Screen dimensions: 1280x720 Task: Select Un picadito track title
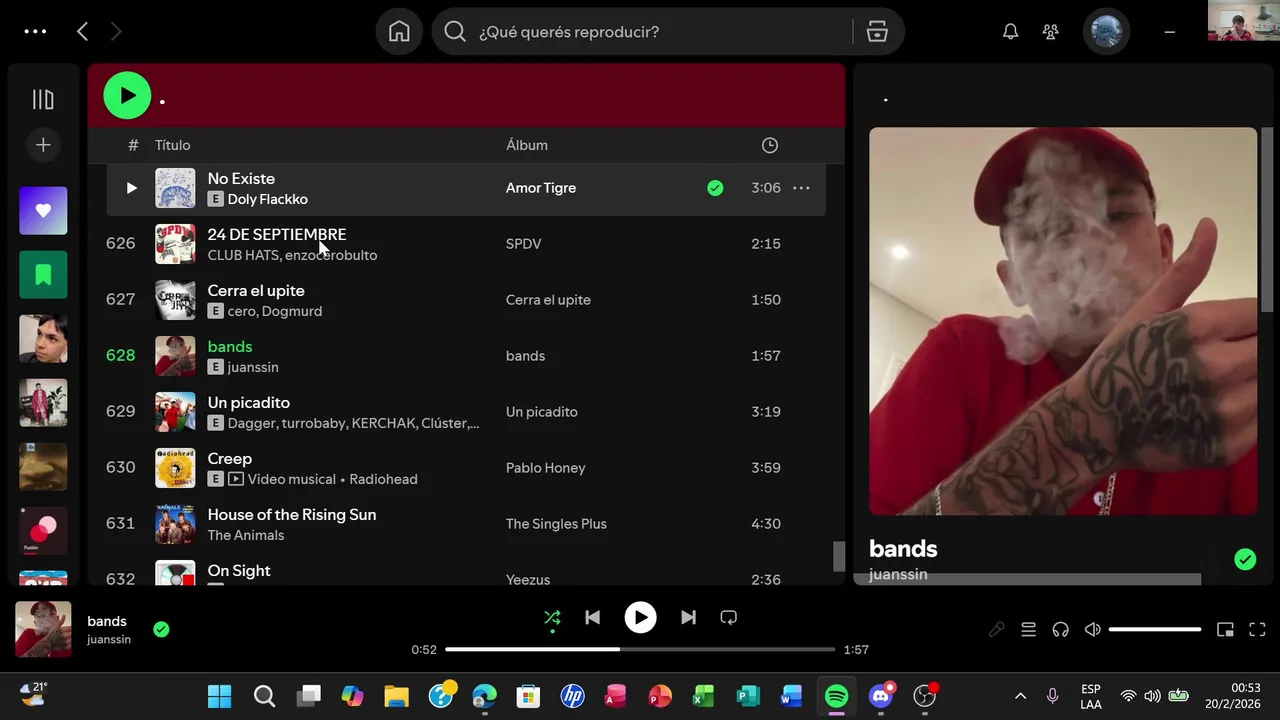[249, 402]
